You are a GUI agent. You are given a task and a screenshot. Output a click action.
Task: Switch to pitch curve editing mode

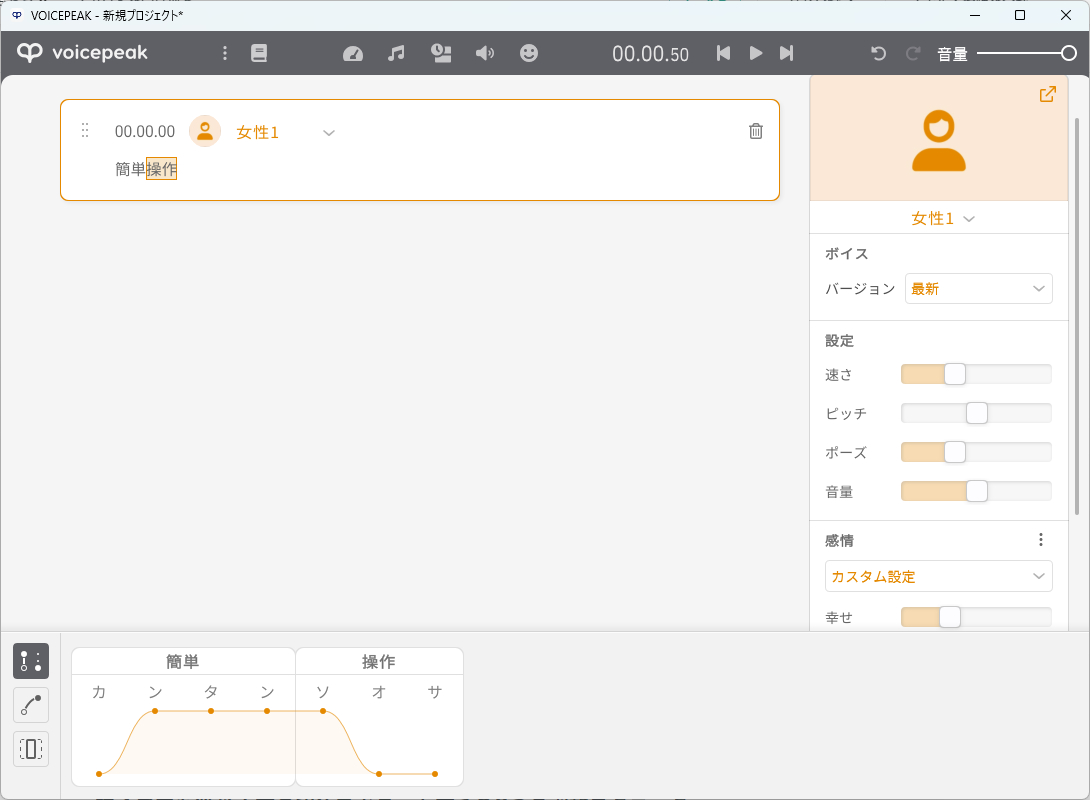click(x=31, y=705)
